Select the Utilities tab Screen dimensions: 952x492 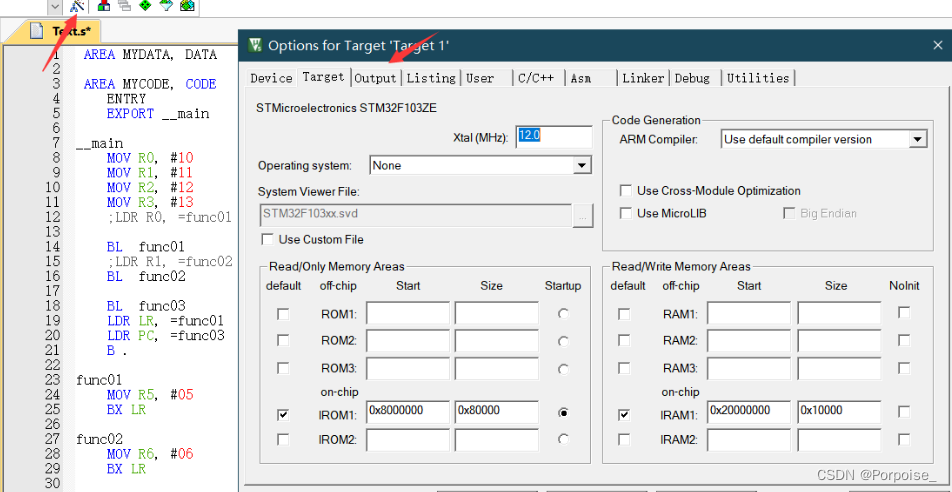[758, 78]
